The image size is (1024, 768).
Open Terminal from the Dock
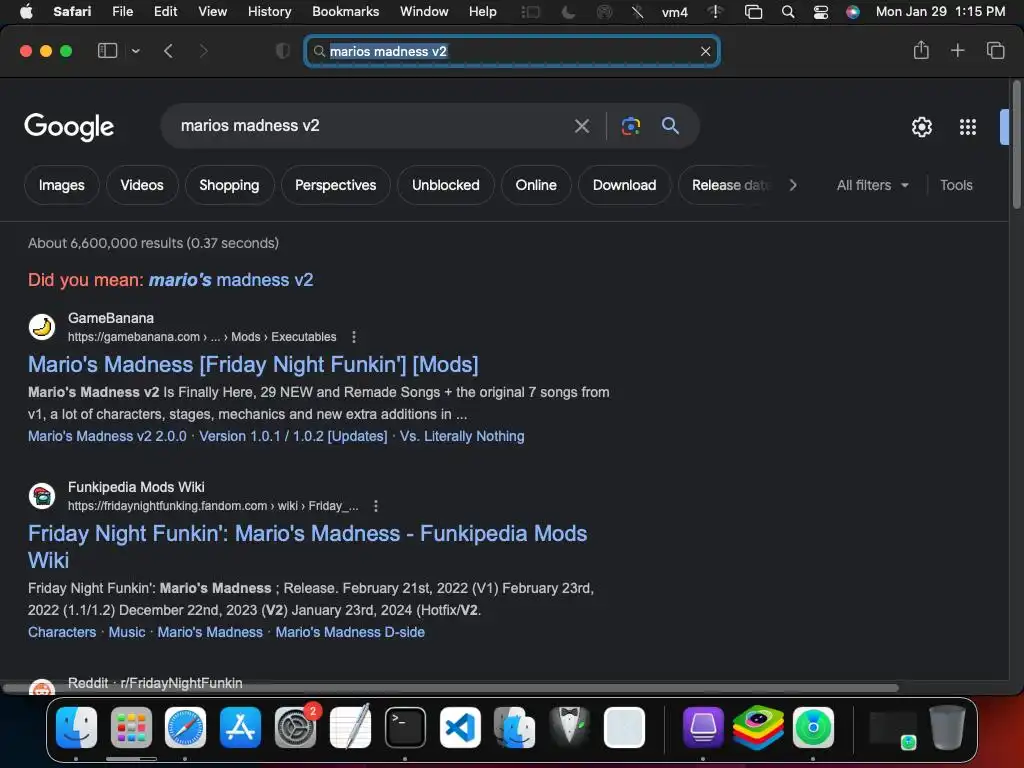pyautogui.click(x=405, y=727)
